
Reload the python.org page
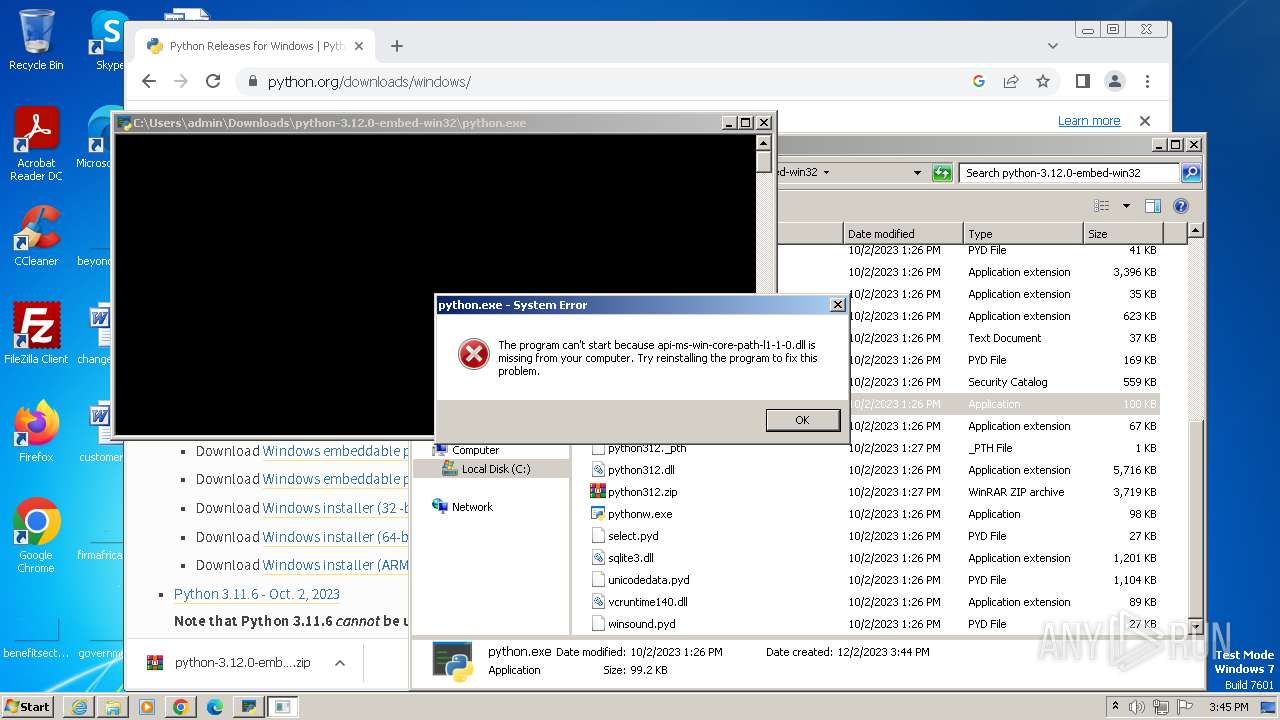click(x=213, y=82)
